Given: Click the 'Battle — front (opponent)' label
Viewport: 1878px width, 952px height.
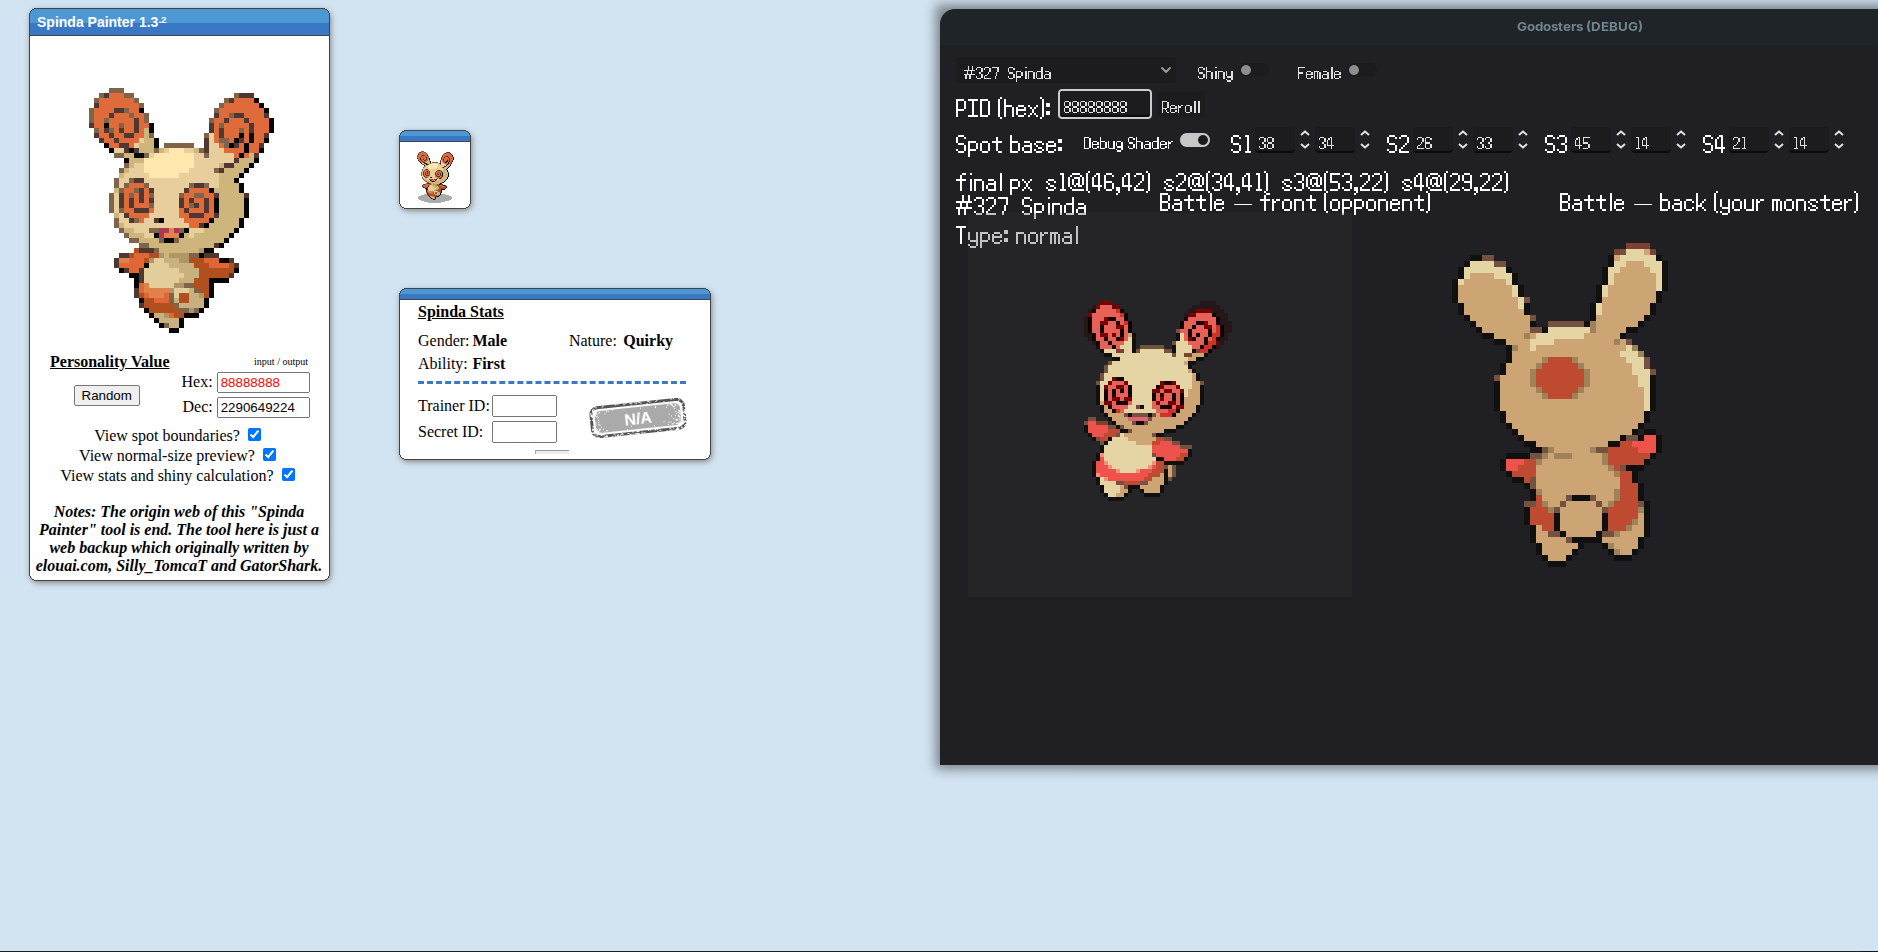Looking at the screenshot, I should tap(1294, 203).
